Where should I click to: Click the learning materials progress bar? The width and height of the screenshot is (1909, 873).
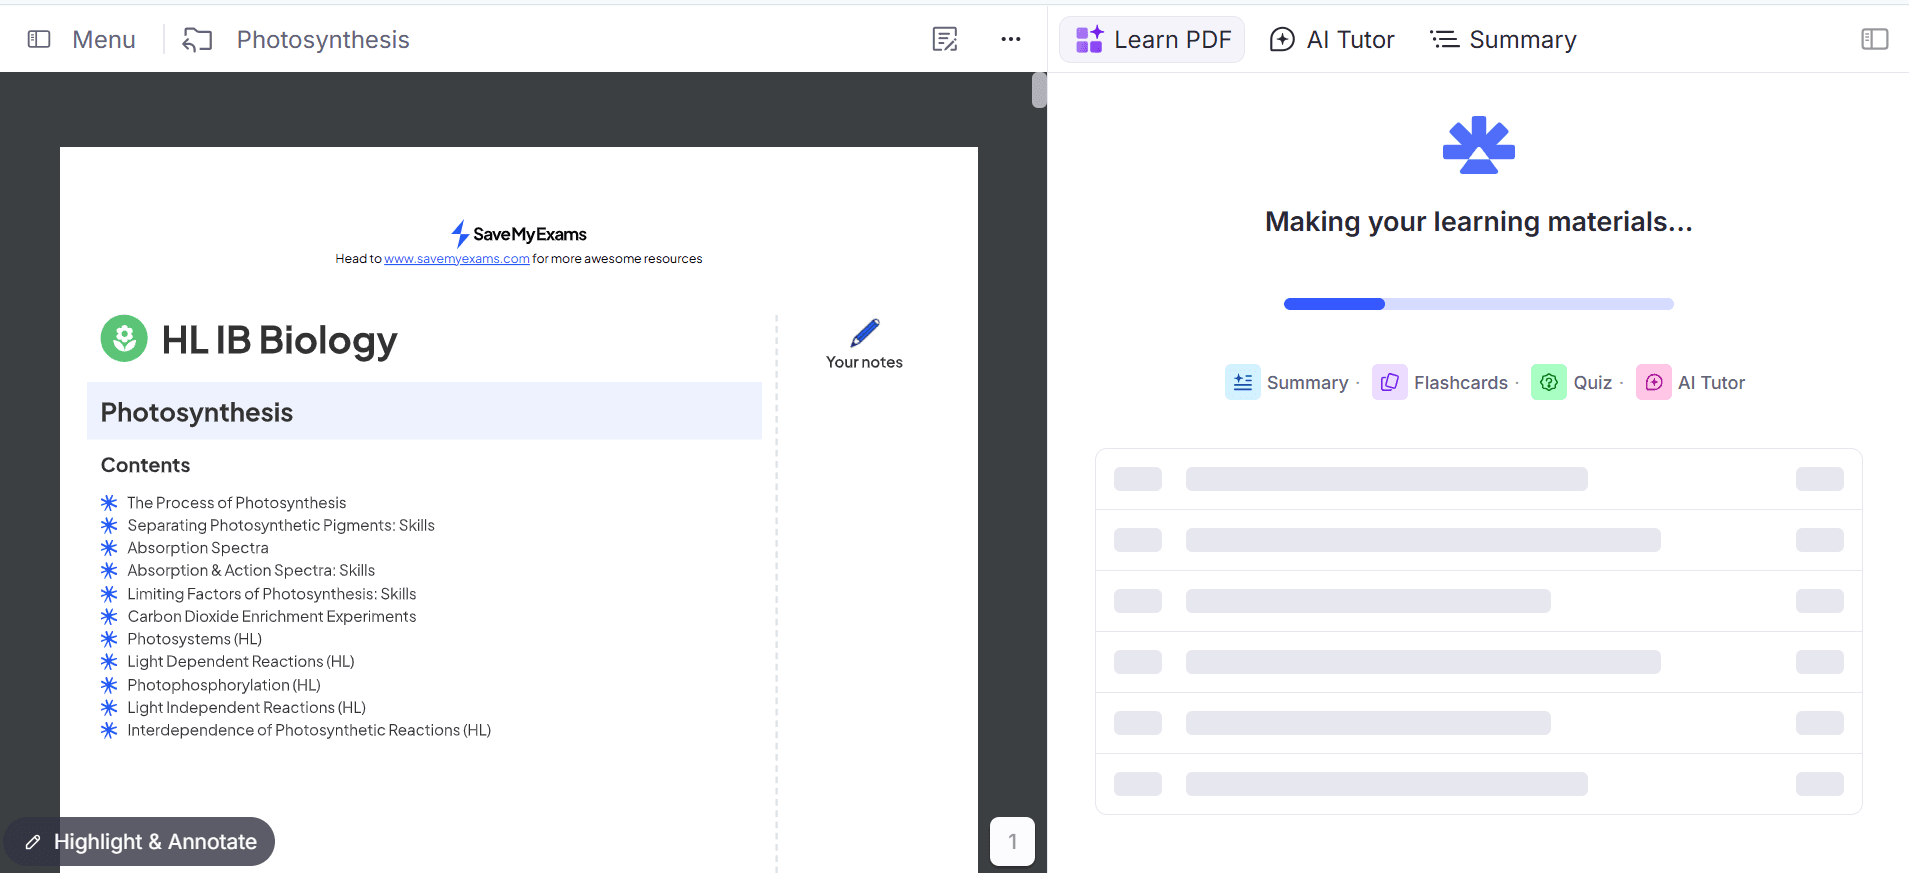1478,304
